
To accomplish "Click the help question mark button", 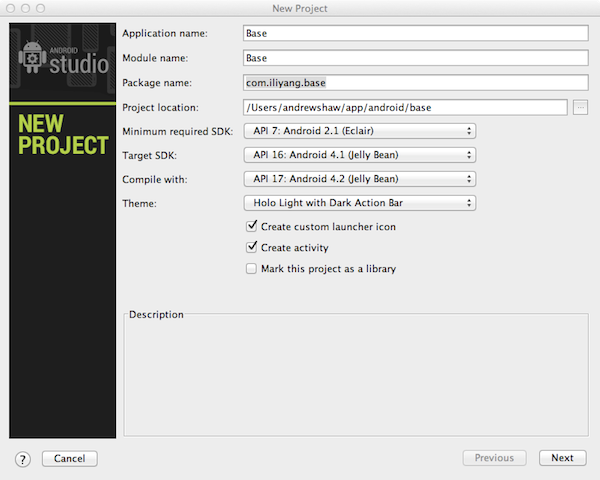I will point(23,459).
